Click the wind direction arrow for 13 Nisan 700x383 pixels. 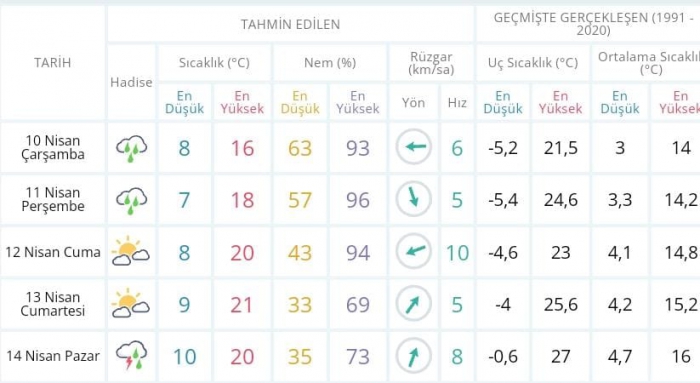pos(413,304)
